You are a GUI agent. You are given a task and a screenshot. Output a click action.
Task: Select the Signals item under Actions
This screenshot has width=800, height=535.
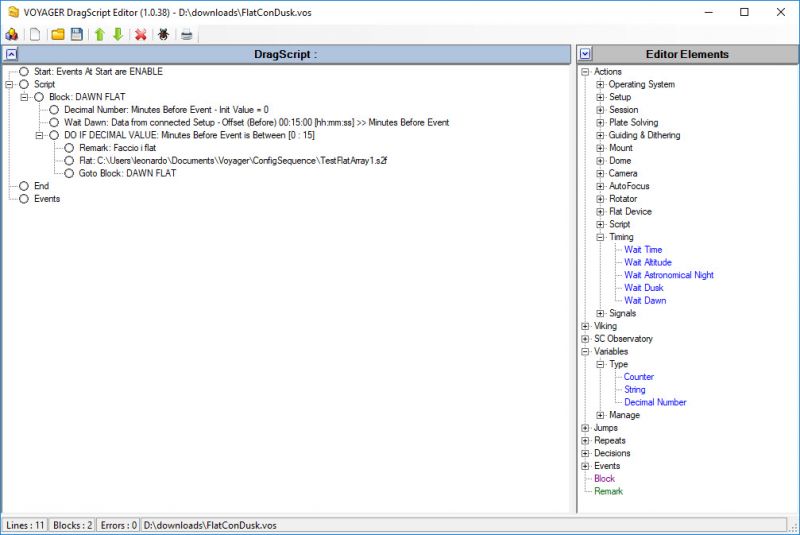(622, 313)
